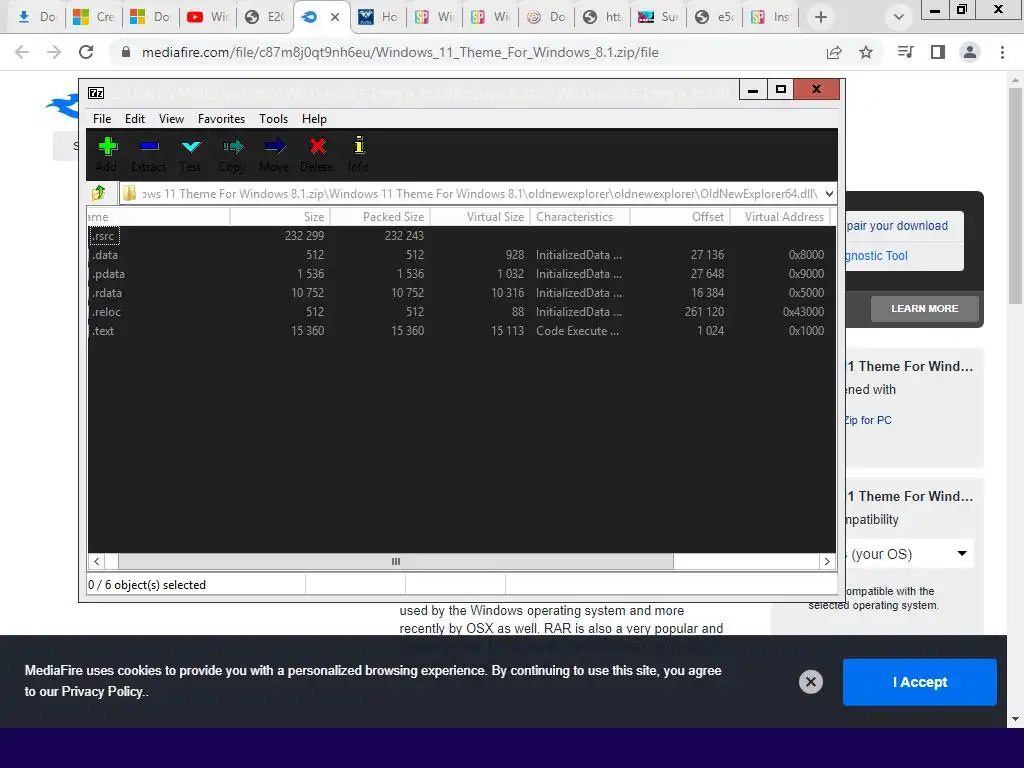Click the Add button in 7-Zip toolbar

click(x=106, y=154)
